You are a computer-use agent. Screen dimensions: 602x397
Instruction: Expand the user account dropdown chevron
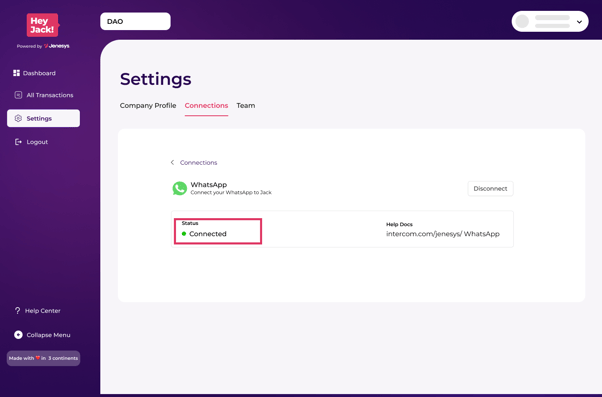click(579, 22)
